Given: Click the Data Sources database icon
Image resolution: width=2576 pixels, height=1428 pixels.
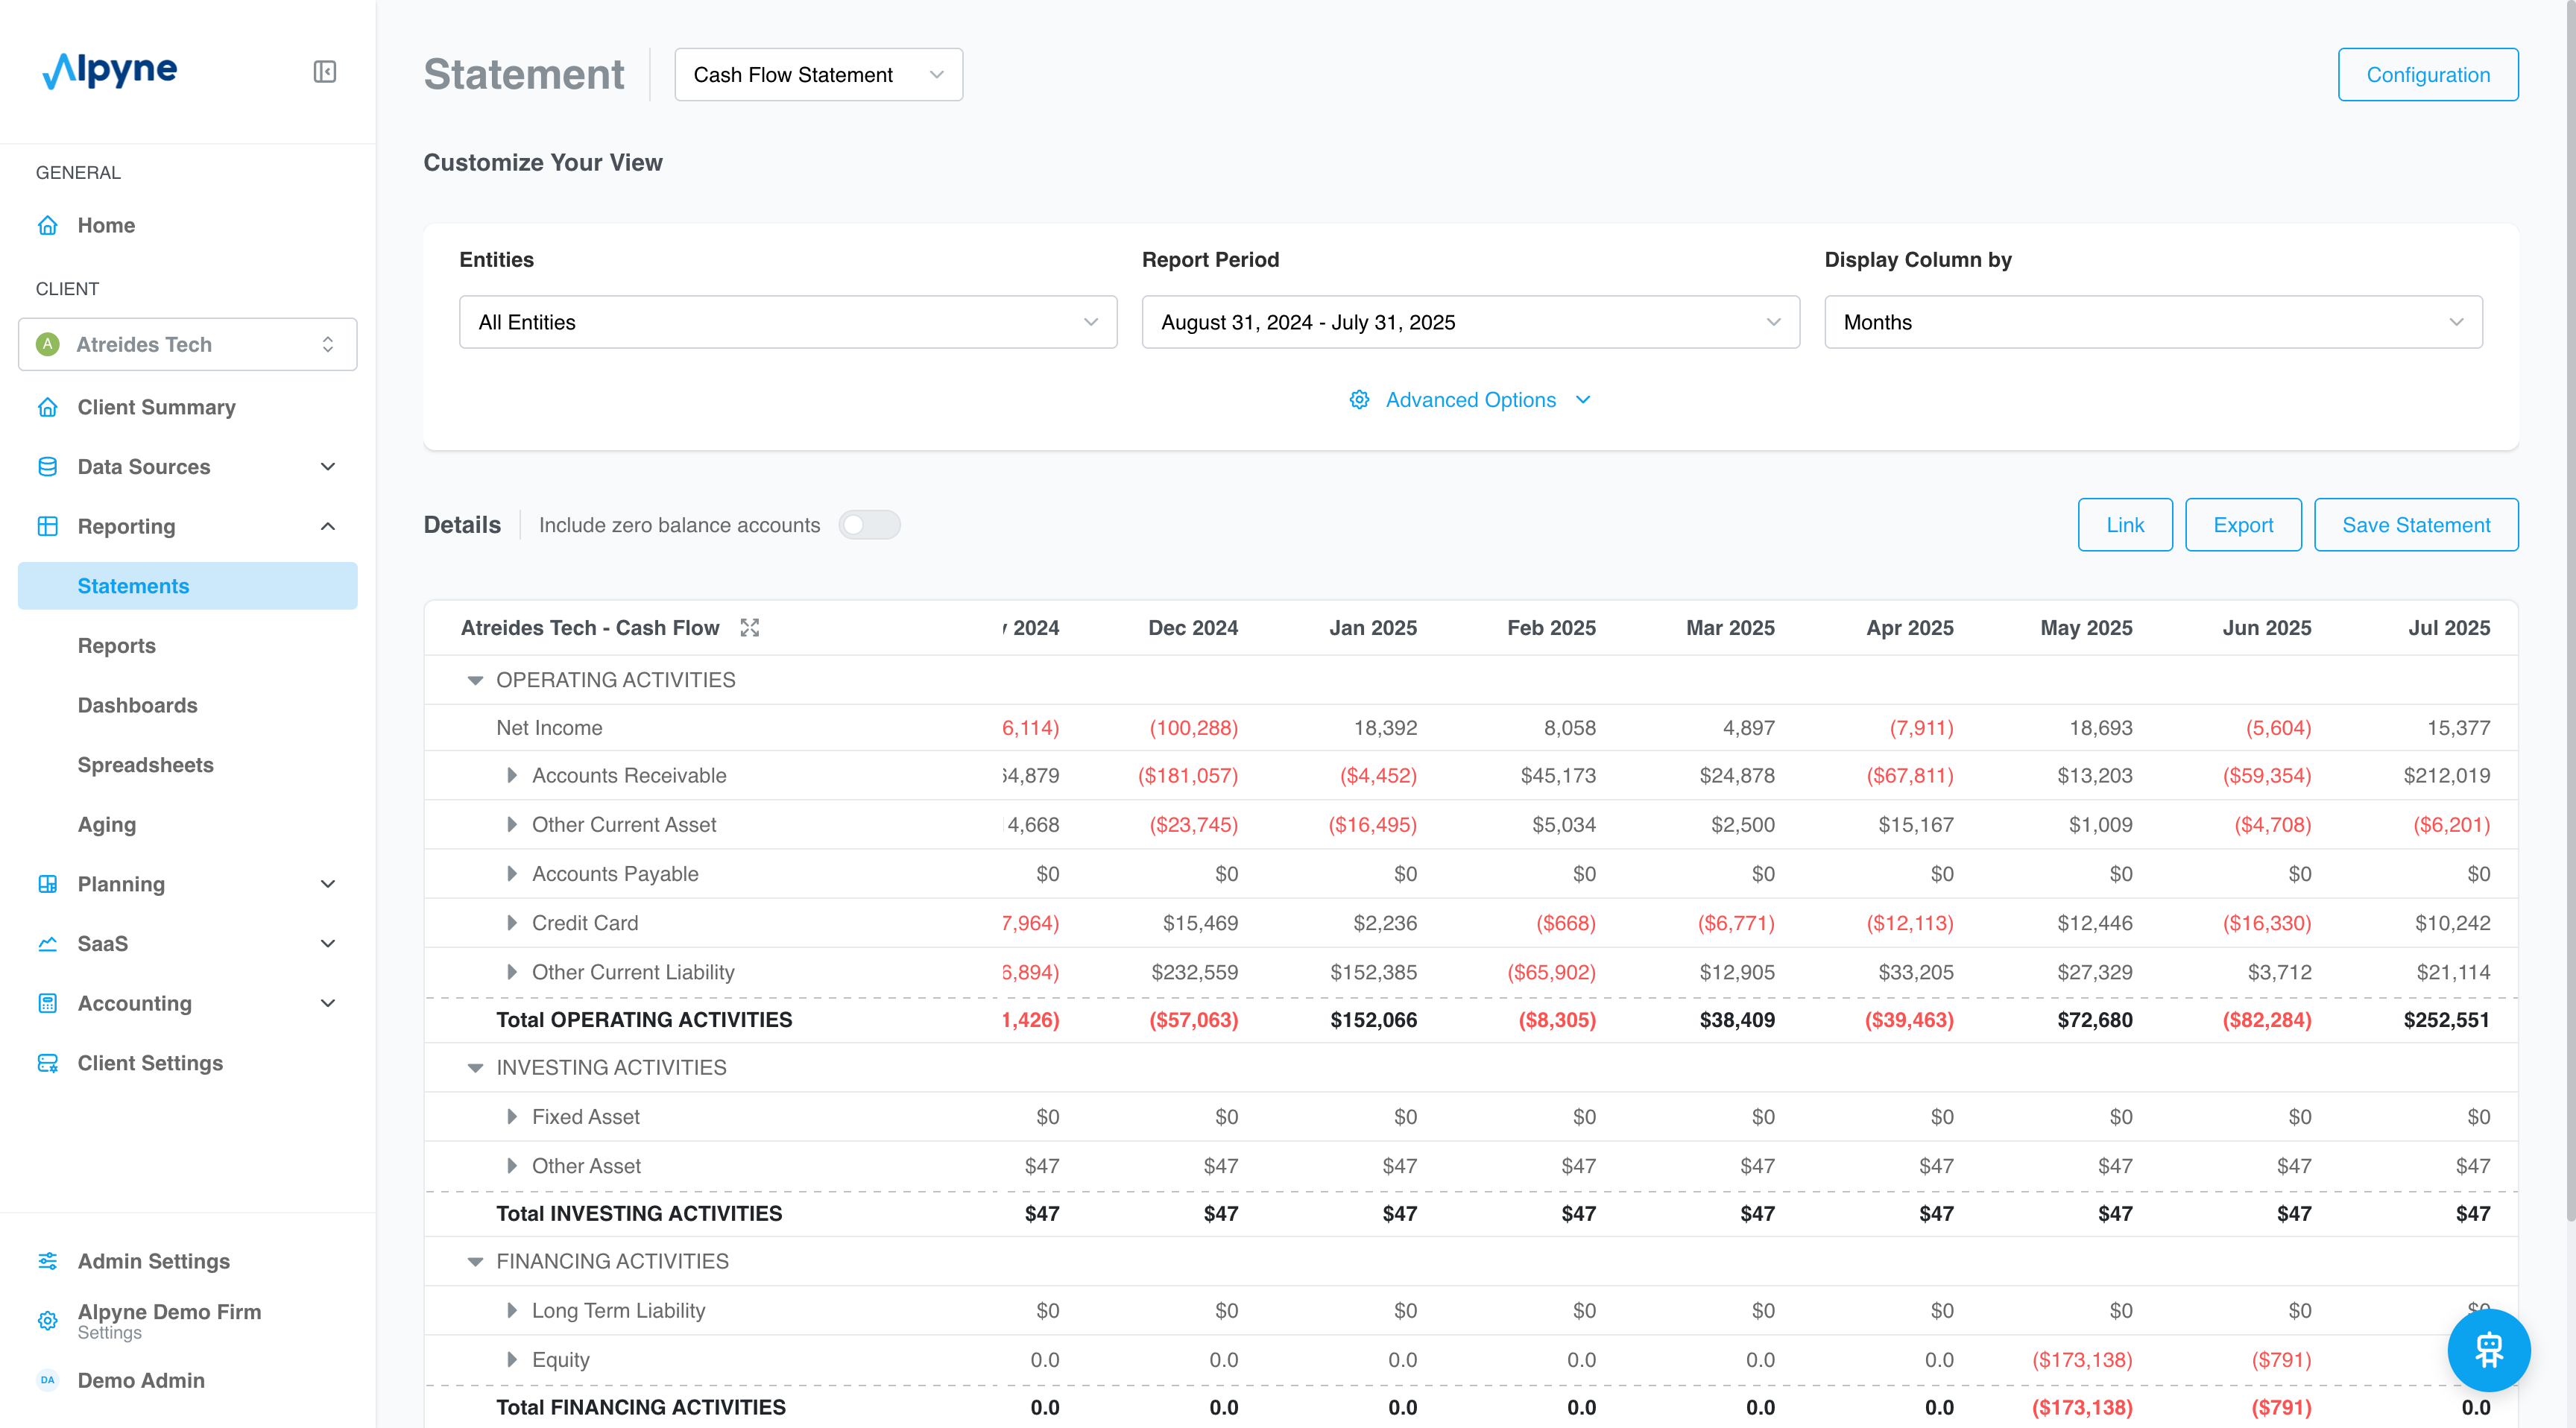Looking at the screenshot, I should [x=47, y=466].
